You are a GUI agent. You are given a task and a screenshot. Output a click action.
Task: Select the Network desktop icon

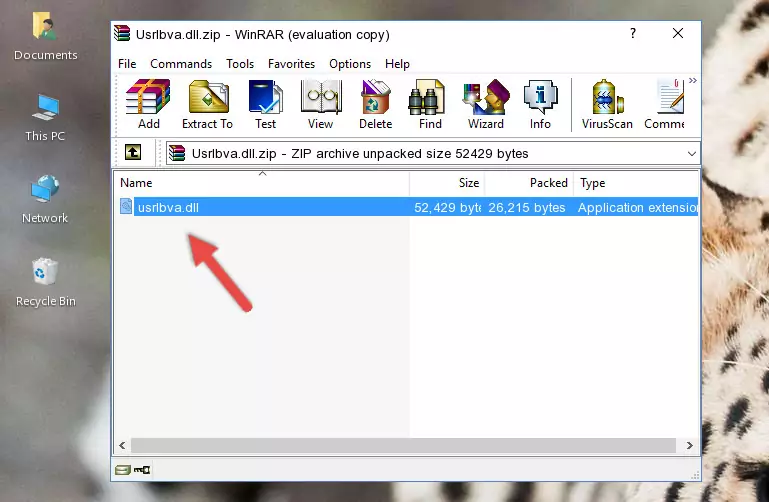click(45, 200)
